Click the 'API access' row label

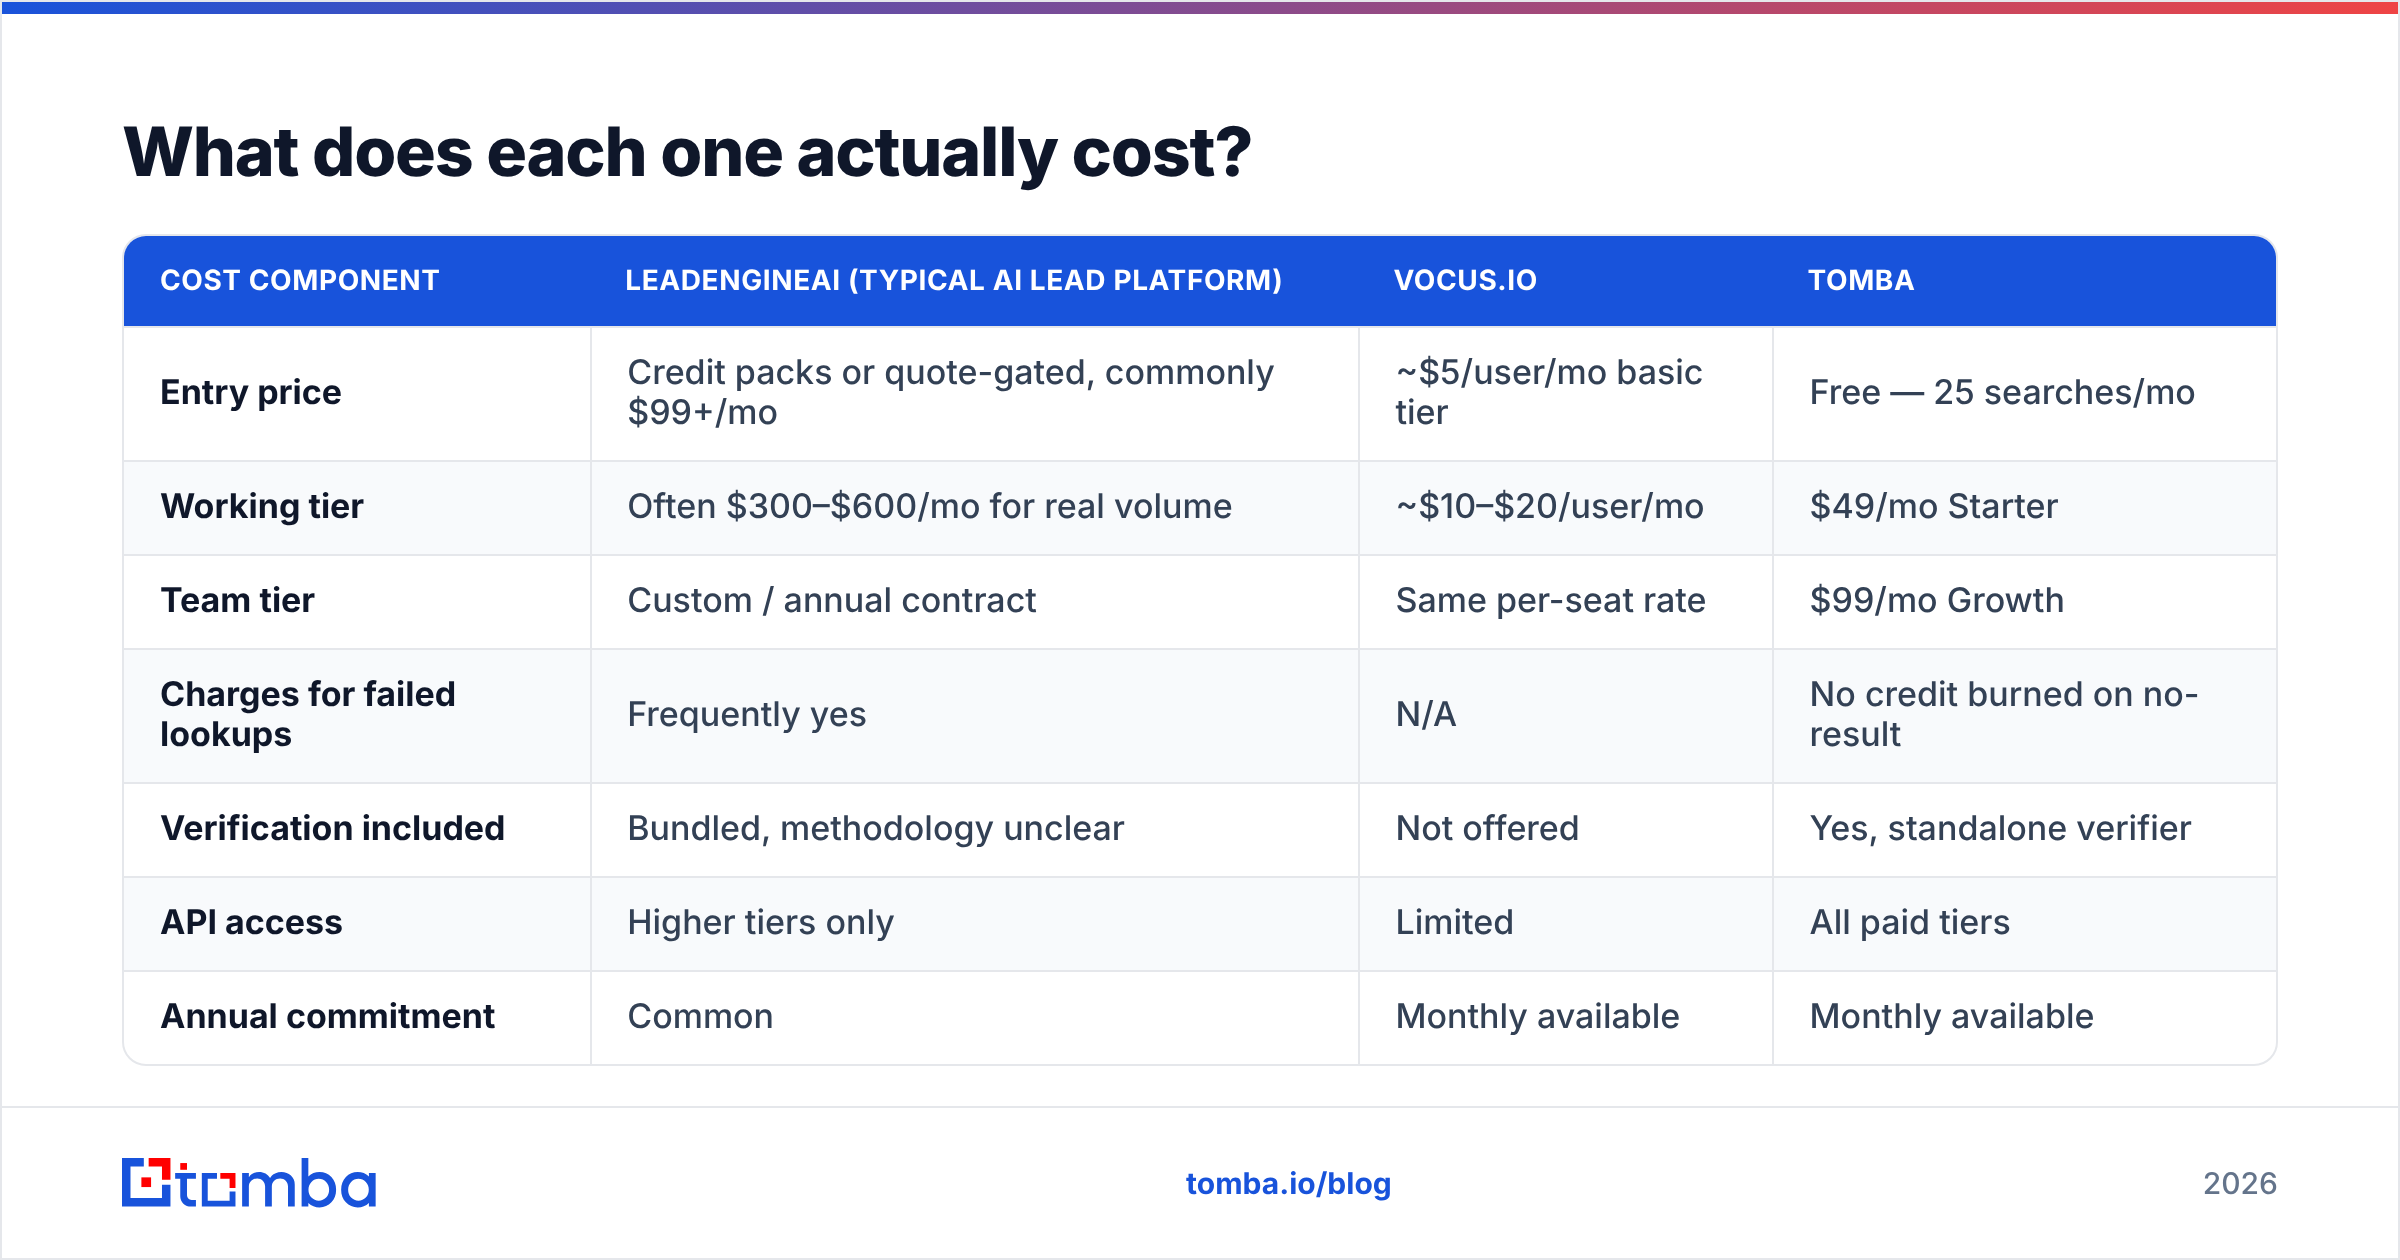252,922
